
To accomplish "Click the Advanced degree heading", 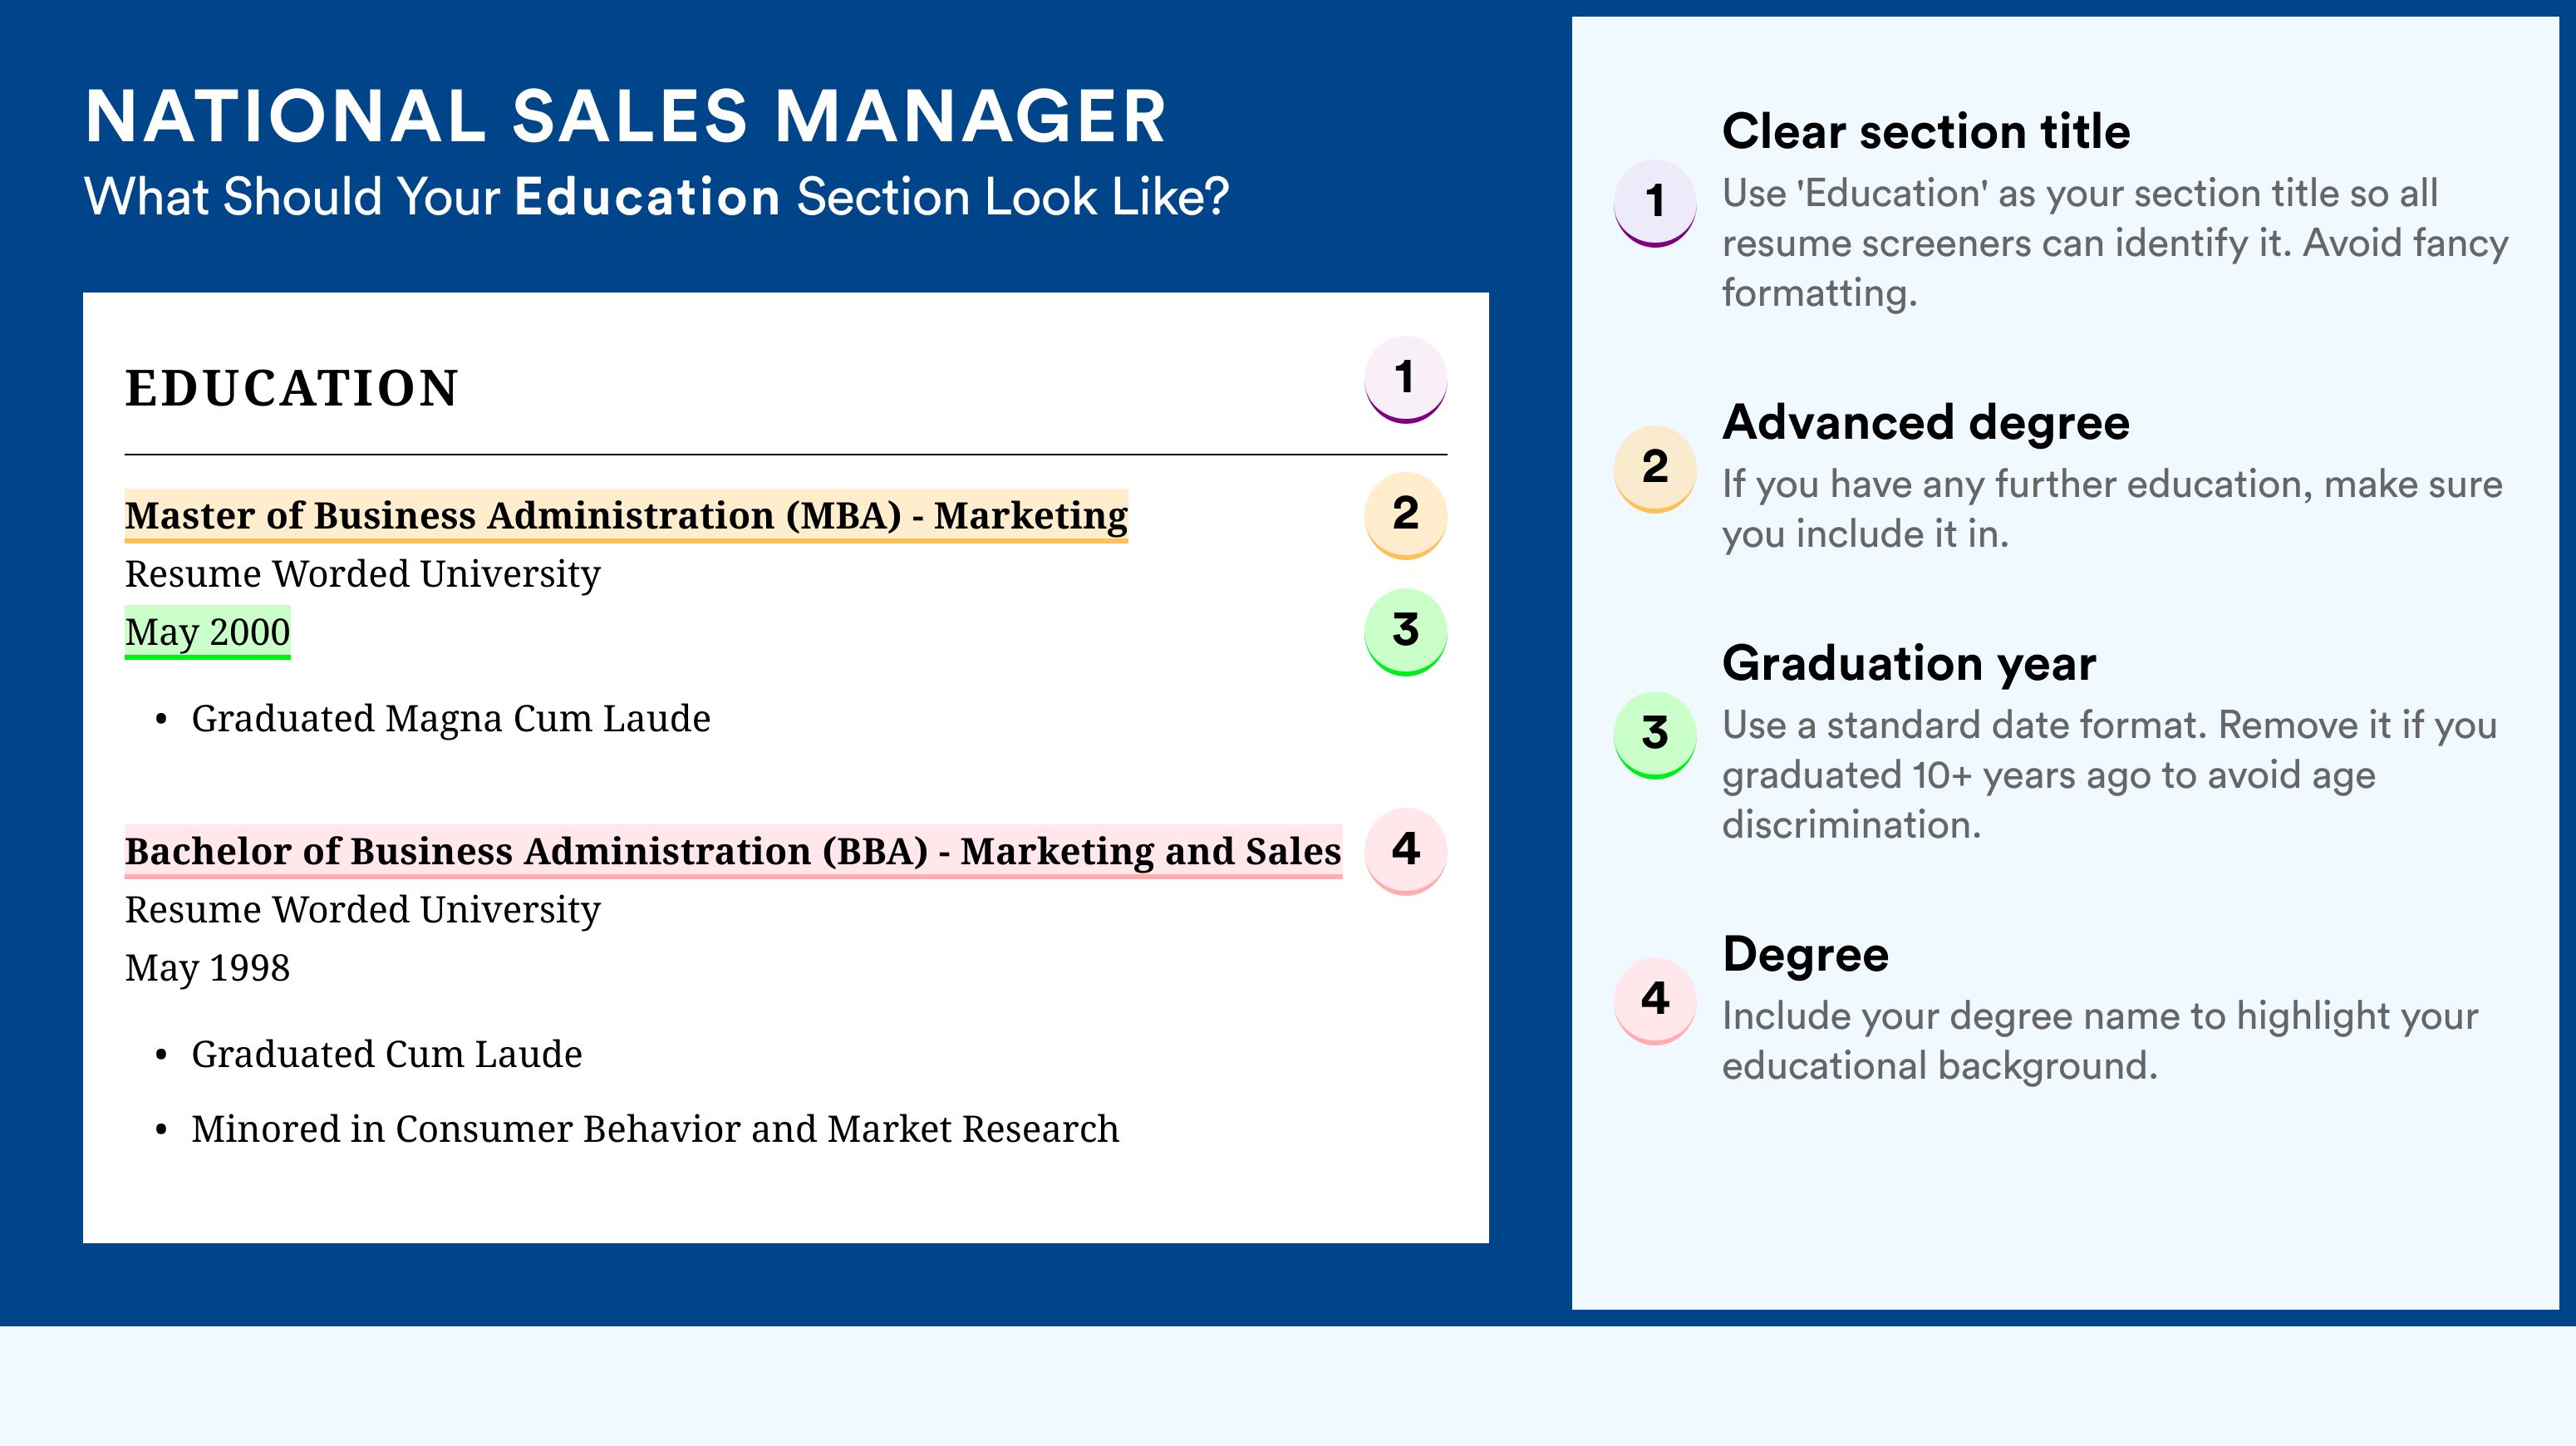I will [x=1926, y=423].
